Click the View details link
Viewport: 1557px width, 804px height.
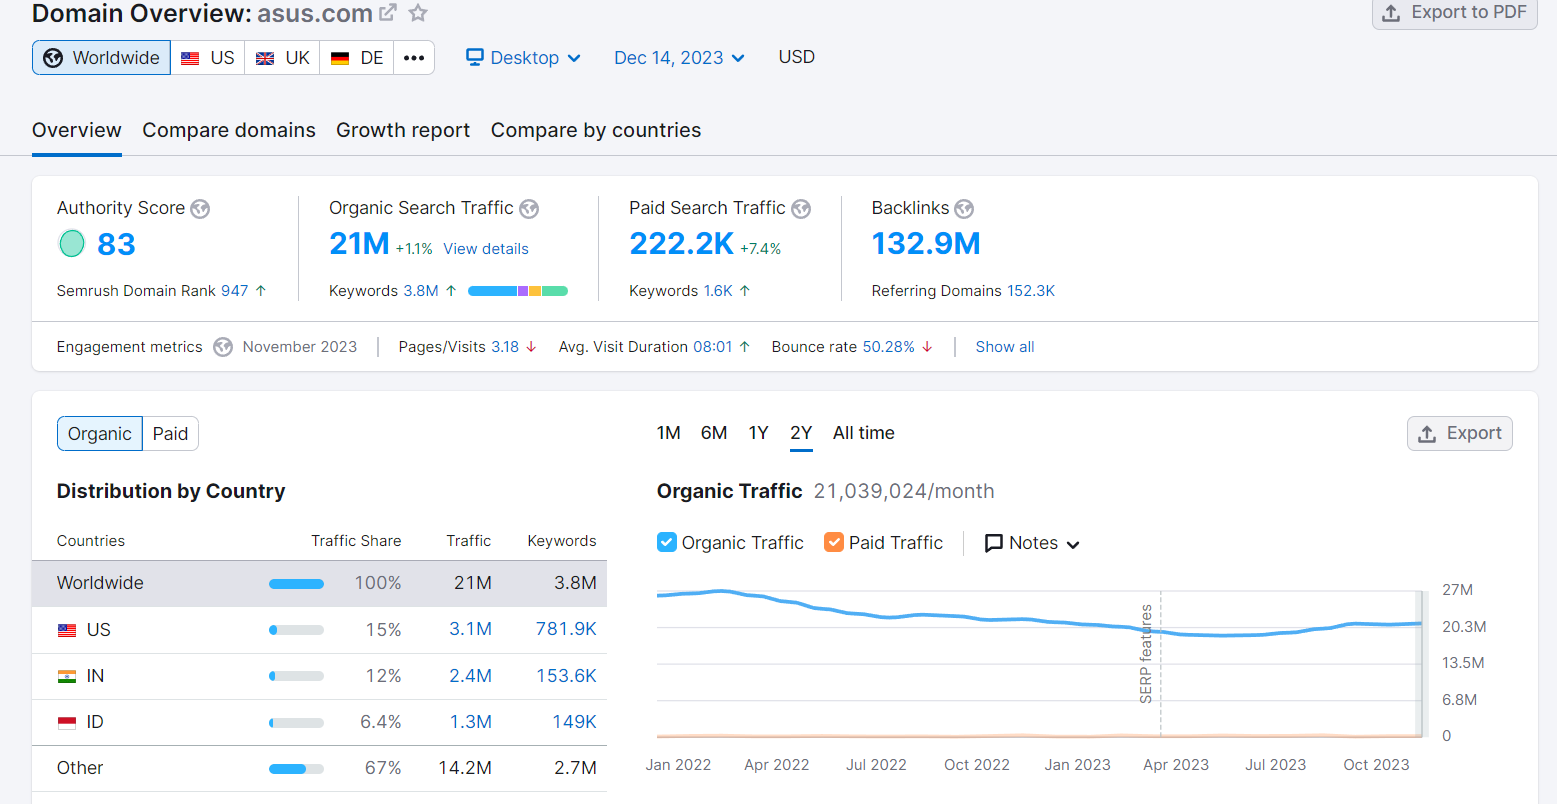[486, 249]
